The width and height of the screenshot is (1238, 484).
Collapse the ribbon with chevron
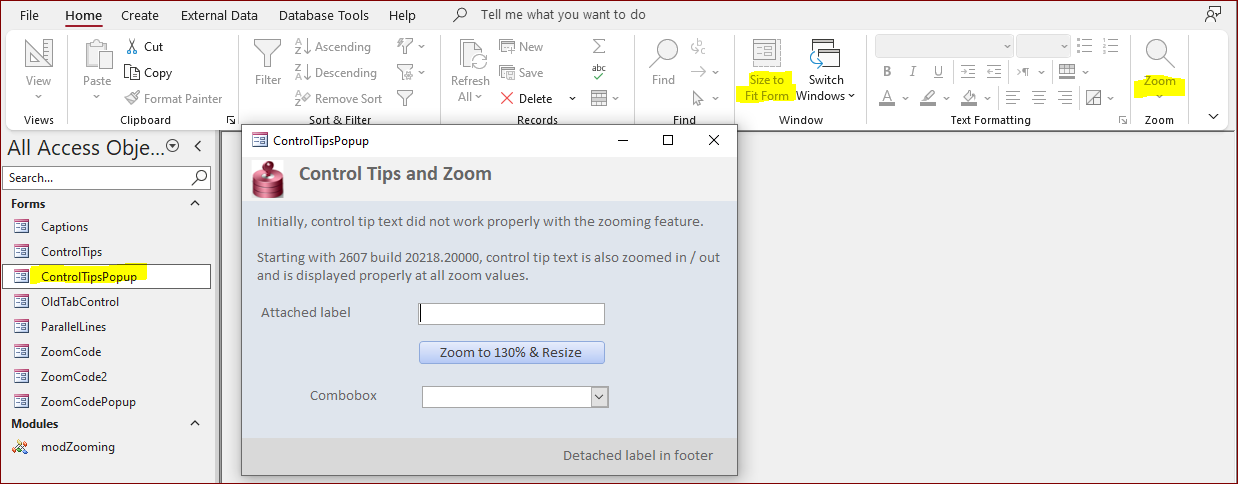[x=1213, y=116]
